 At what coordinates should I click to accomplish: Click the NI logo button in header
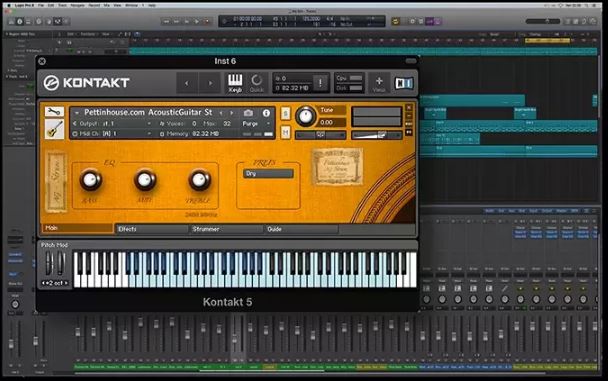(404, 83)
